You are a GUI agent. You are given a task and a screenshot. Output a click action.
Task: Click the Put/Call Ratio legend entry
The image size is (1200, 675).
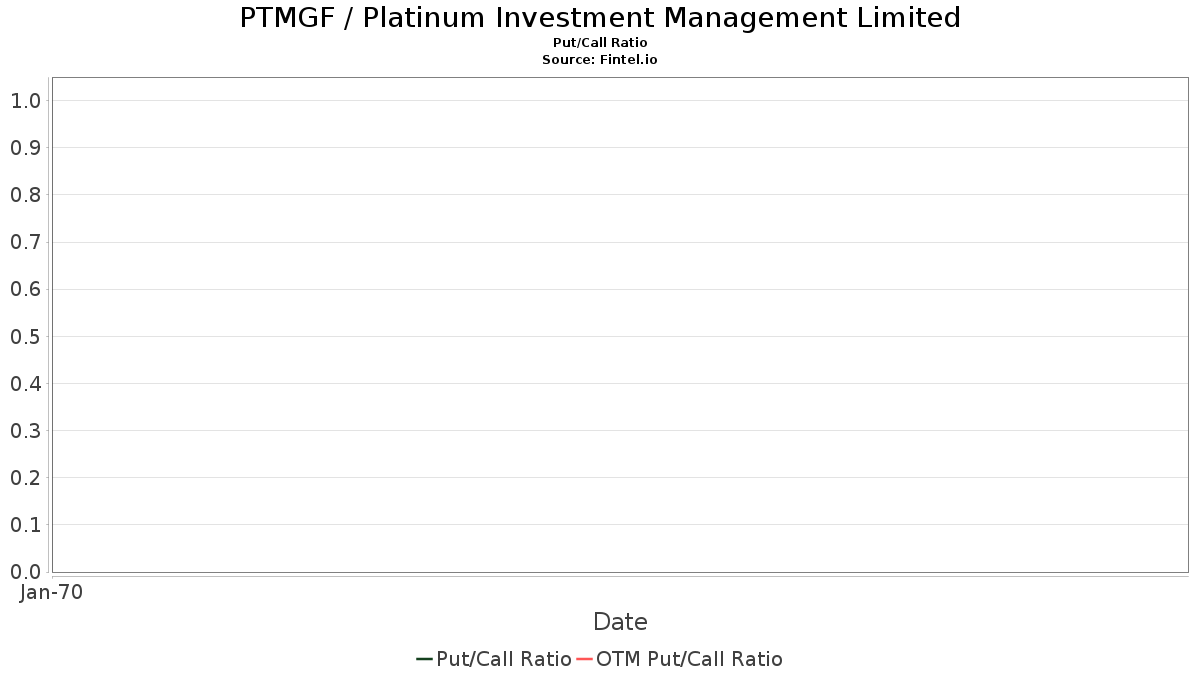(x=494, y=659)
